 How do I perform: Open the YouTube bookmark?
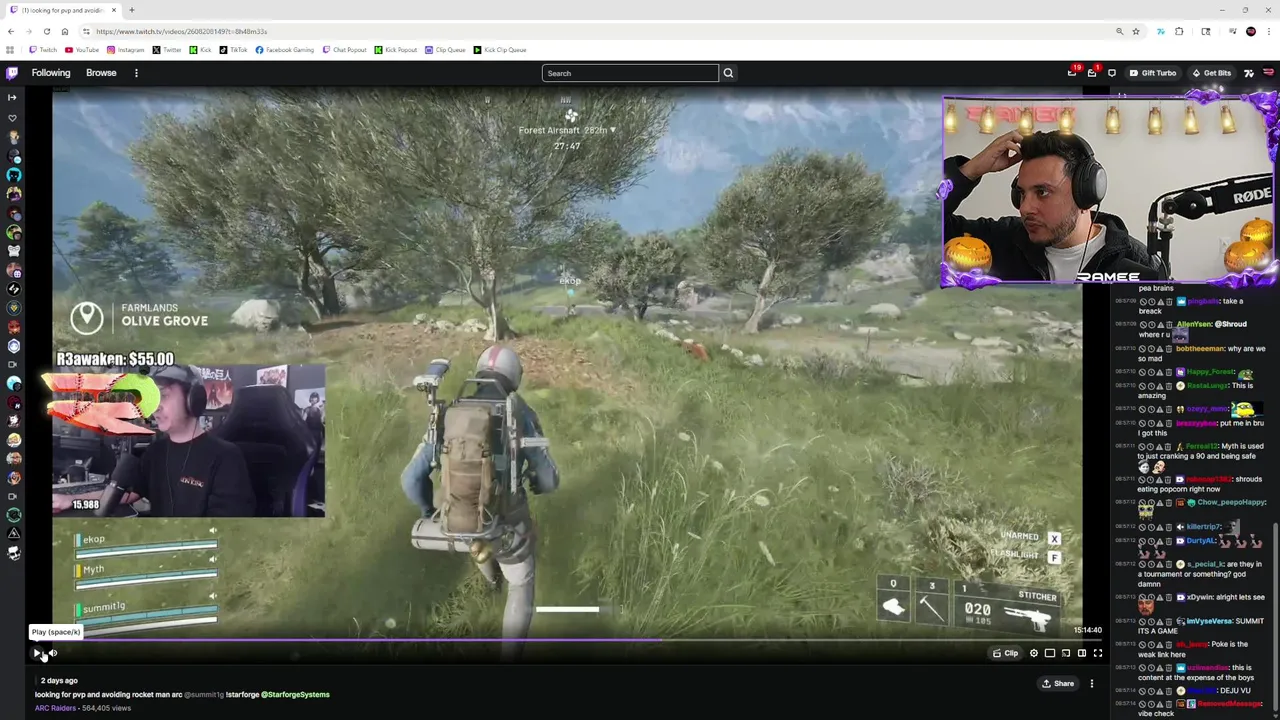tap(82, 50)
